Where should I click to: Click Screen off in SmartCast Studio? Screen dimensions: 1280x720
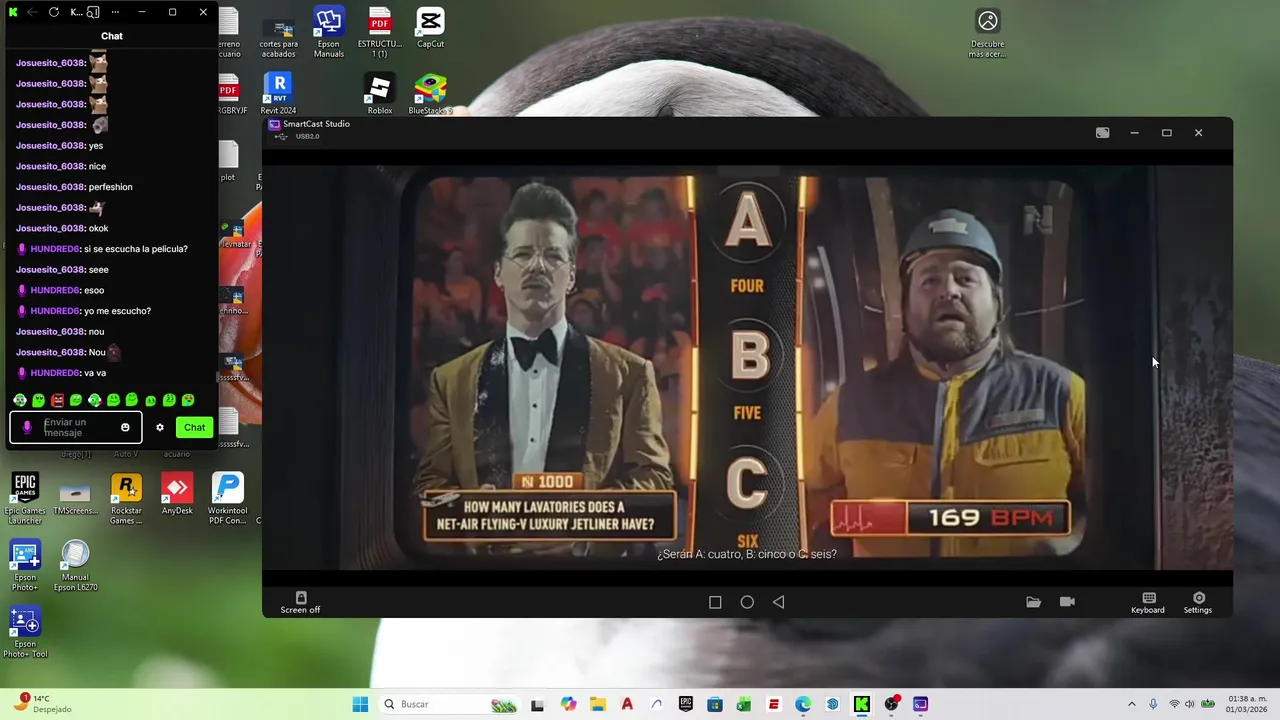tap(300, 603)
